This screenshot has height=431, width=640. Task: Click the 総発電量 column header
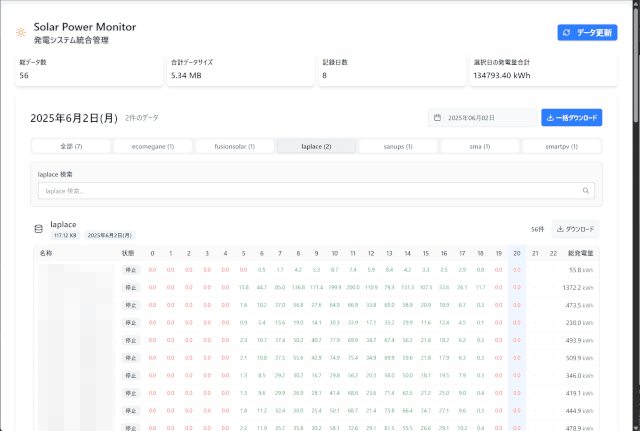580,253
